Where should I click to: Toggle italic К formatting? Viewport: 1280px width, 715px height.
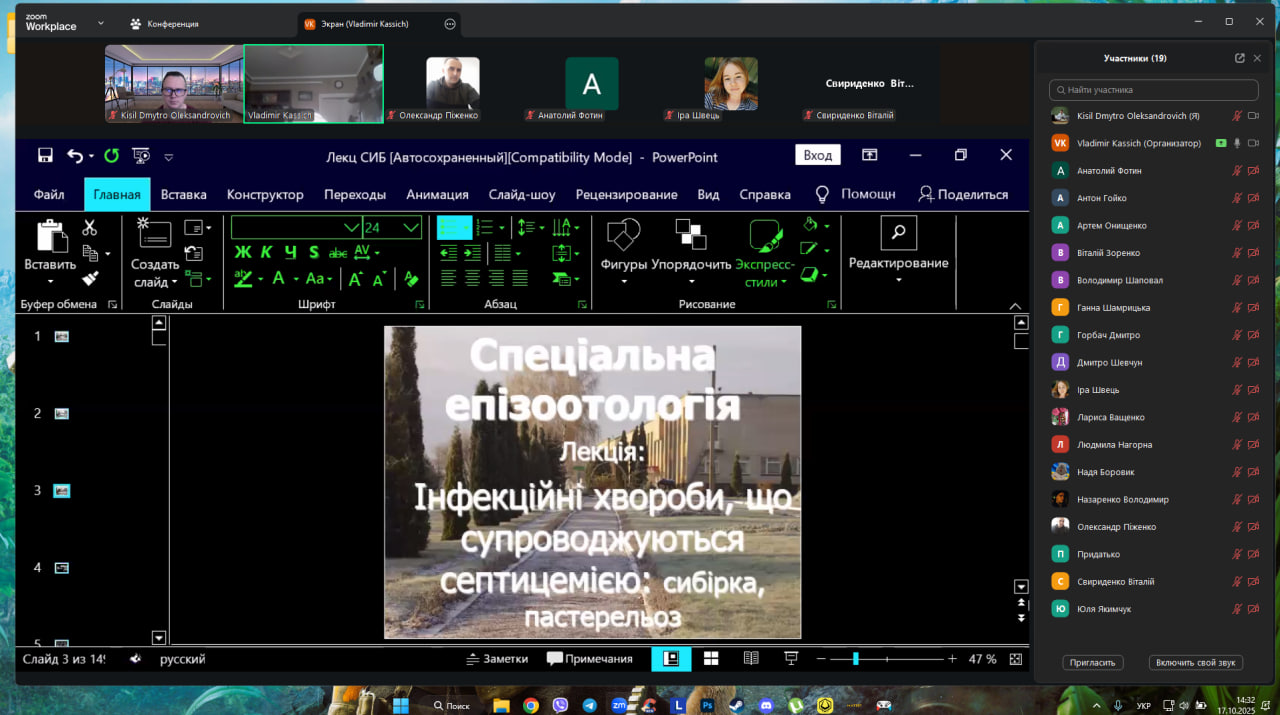[x=267, y=253]
